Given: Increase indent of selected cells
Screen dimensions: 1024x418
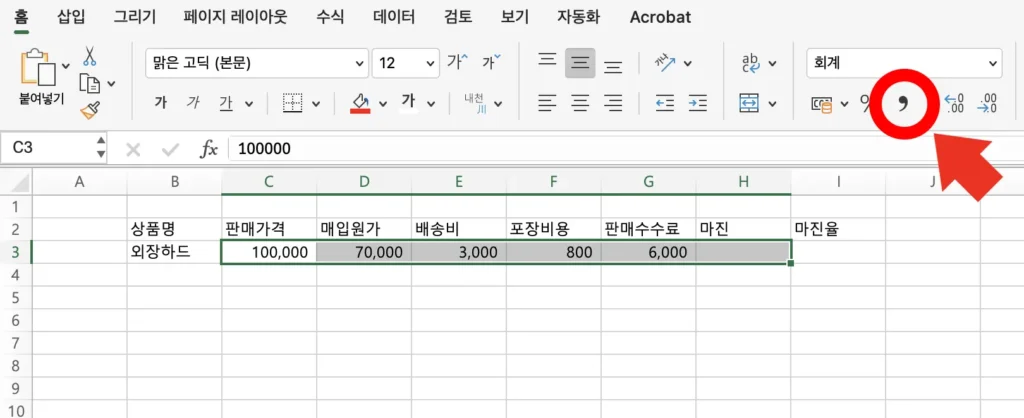Looking at the screenshot, I should tap(697, 103).
